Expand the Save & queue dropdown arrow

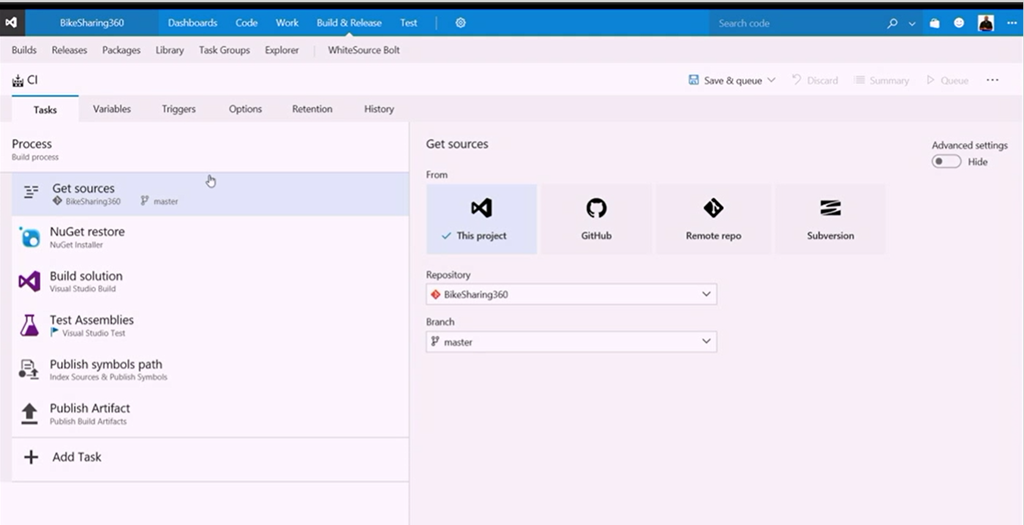(771, 80)
